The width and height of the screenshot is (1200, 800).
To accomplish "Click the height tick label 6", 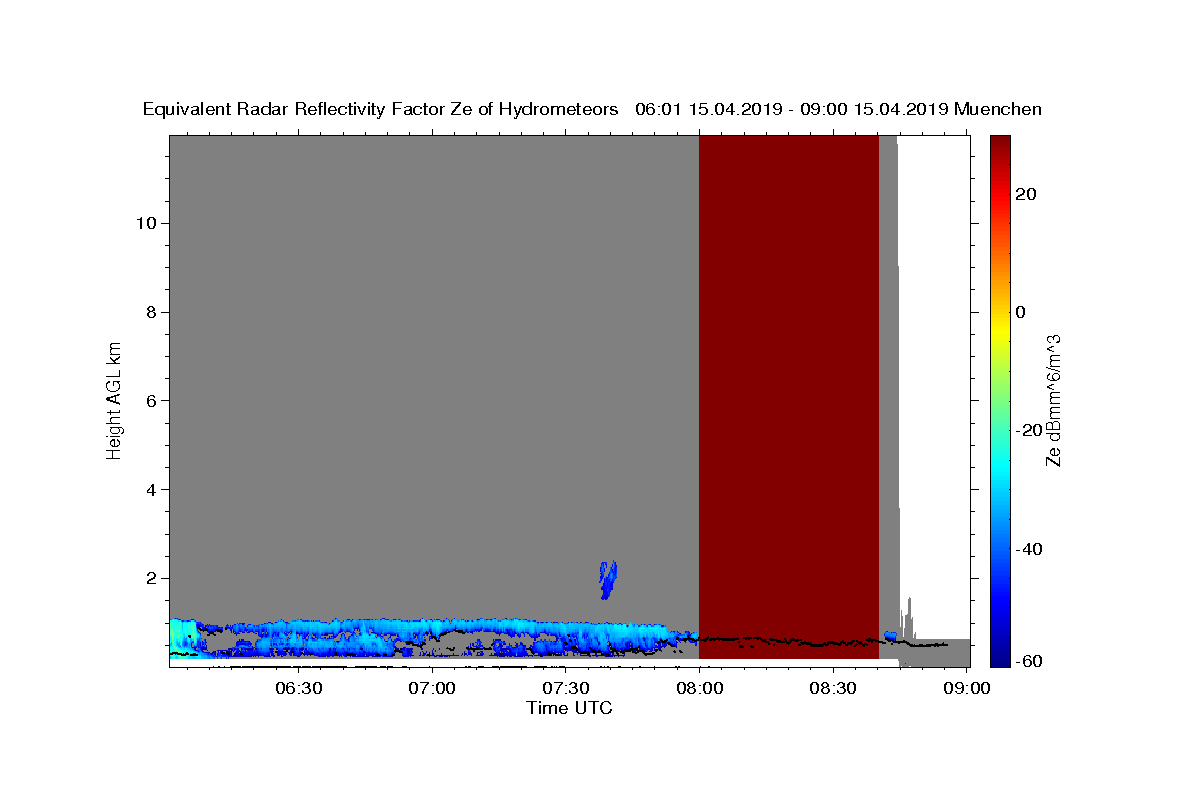I will (x=152, y=401).
